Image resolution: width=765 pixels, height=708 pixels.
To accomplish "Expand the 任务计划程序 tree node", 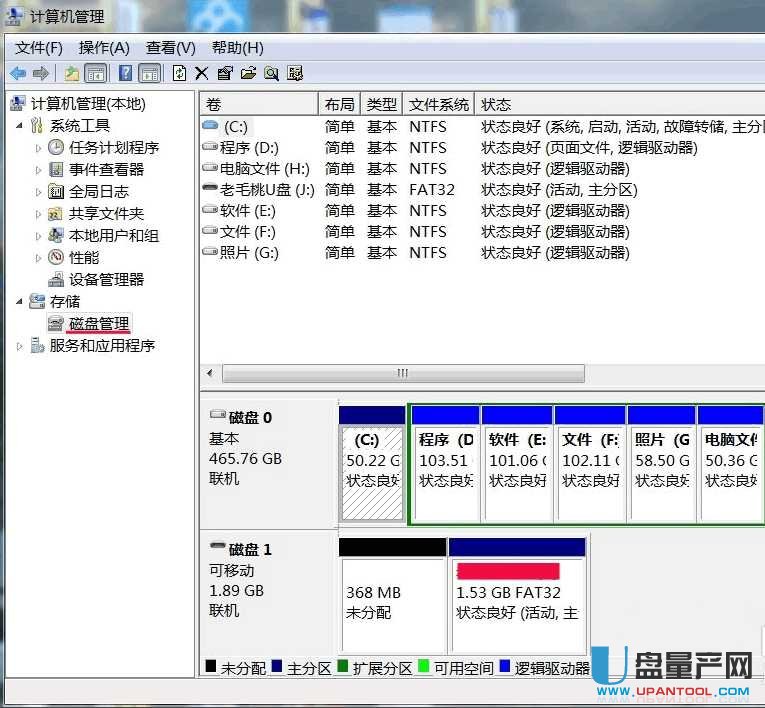I will (39, 148).
